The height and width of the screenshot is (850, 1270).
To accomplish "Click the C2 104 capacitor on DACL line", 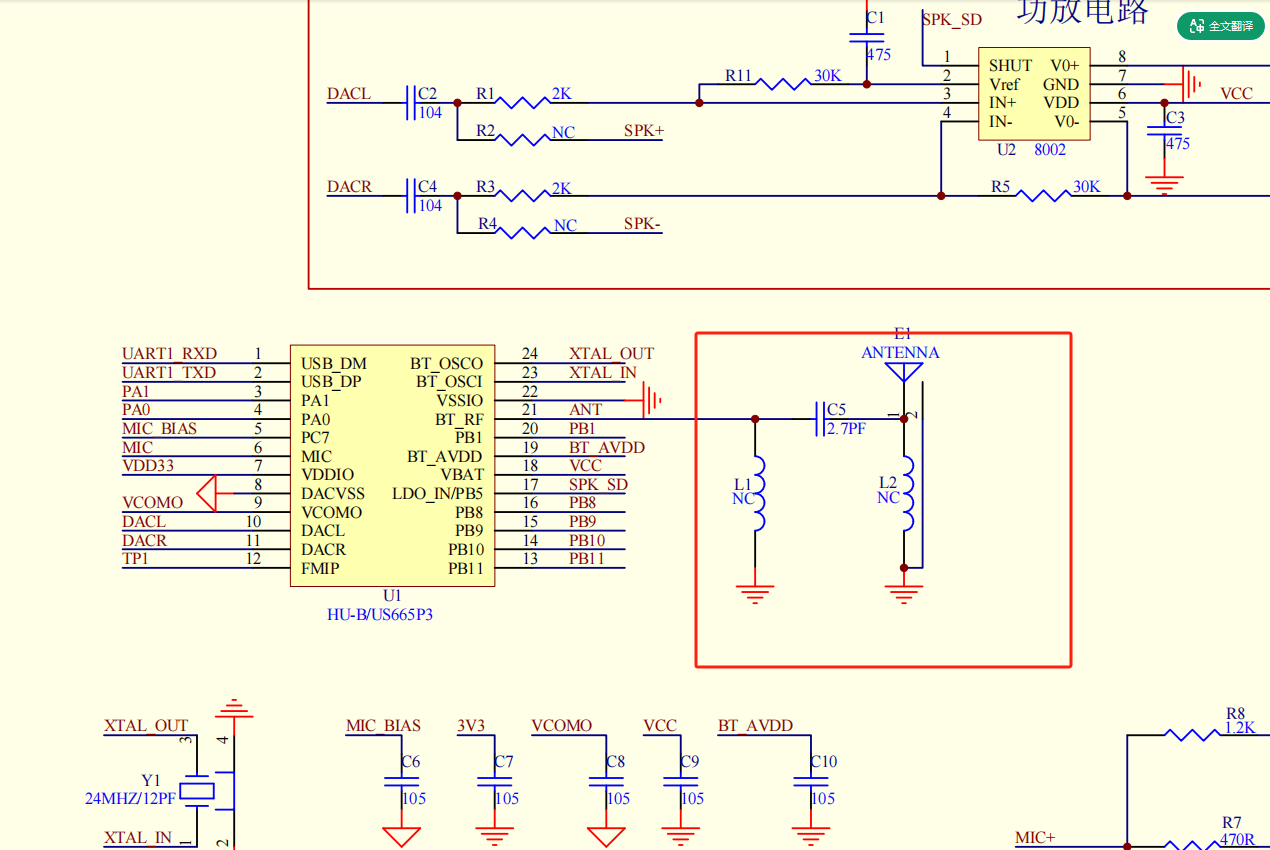I will point(412,102).
